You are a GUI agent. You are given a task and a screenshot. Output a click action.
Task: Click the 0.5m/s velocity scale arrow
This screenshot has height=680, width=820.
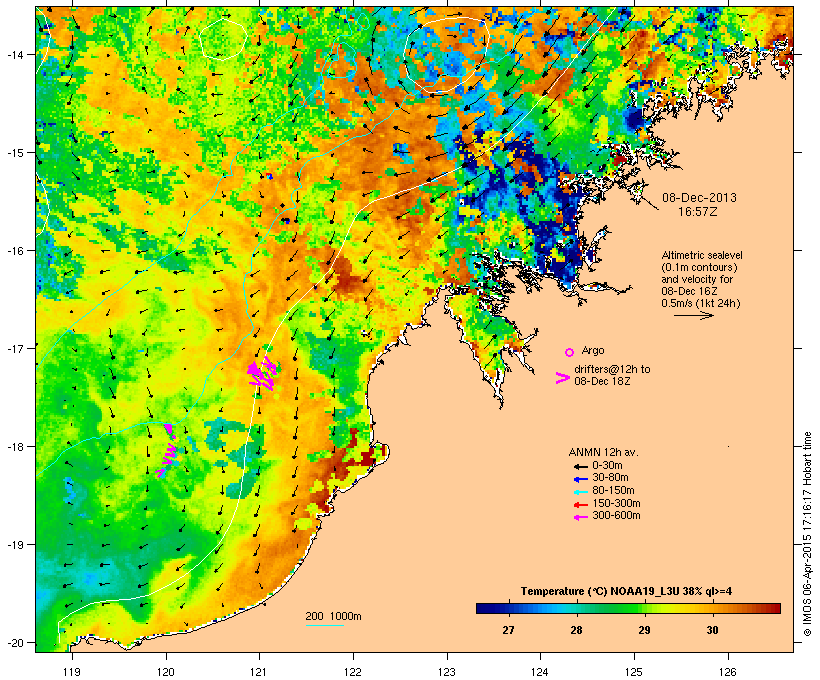point(693,315)
